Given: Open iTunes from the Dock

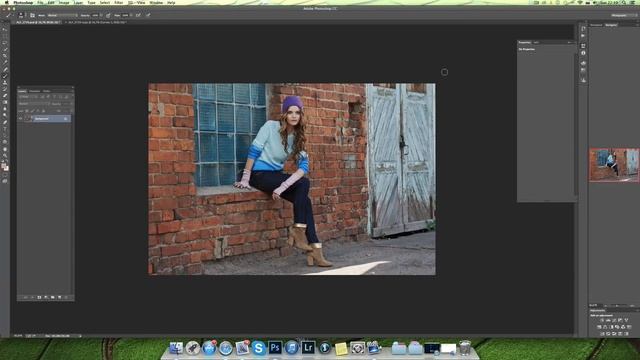Looking at the screenshot, I should (x=291, y=348).
